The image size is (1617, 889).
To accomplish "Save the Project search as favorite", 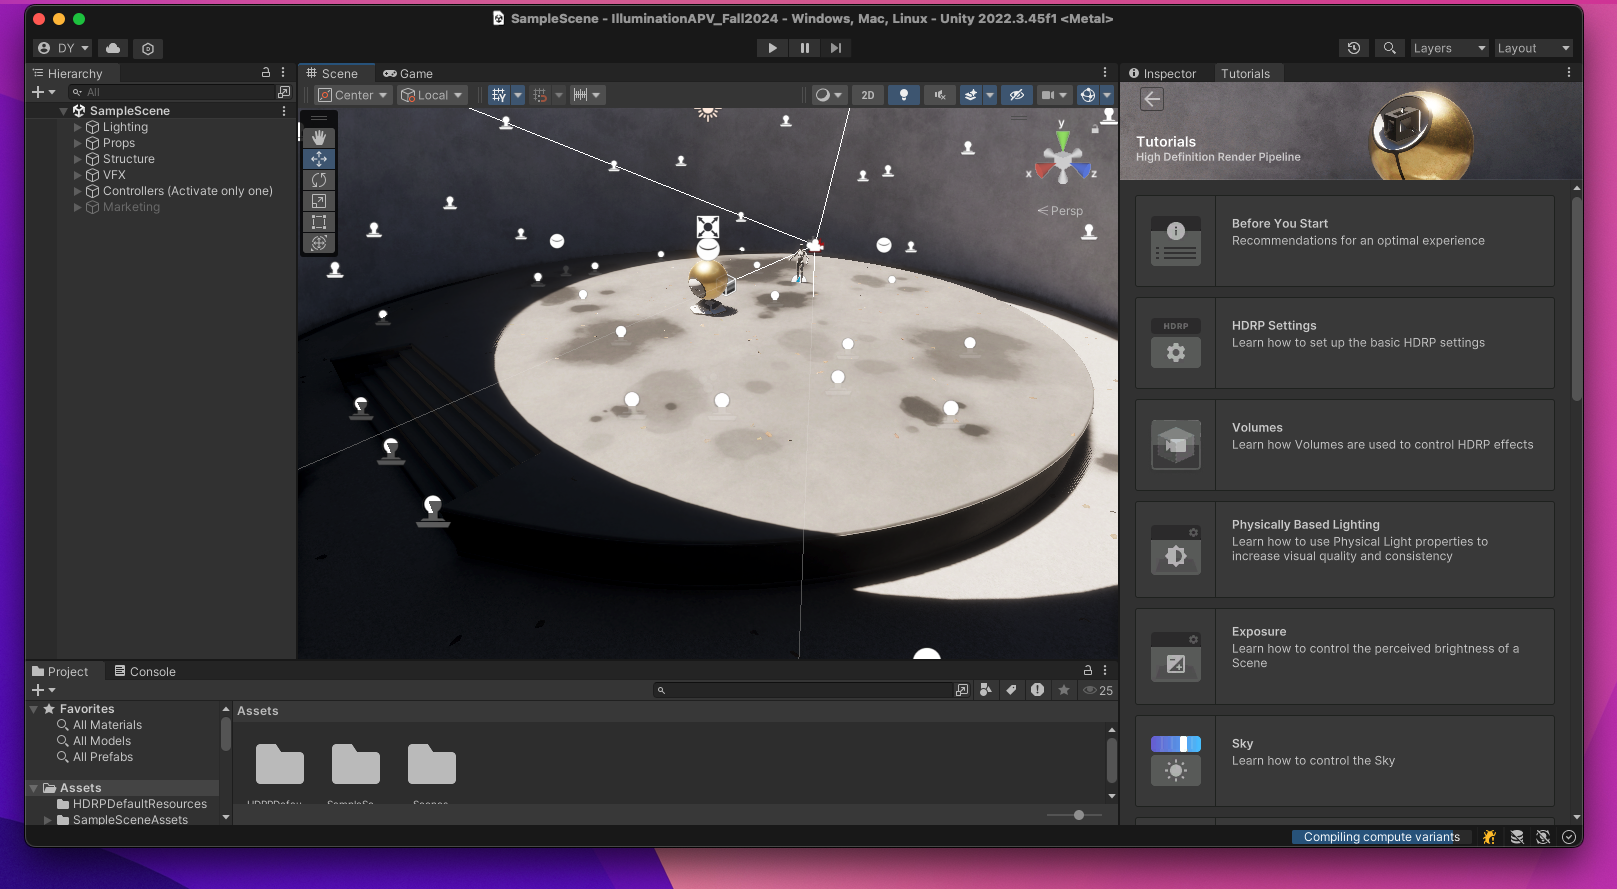I will [x=1063, y=690].
